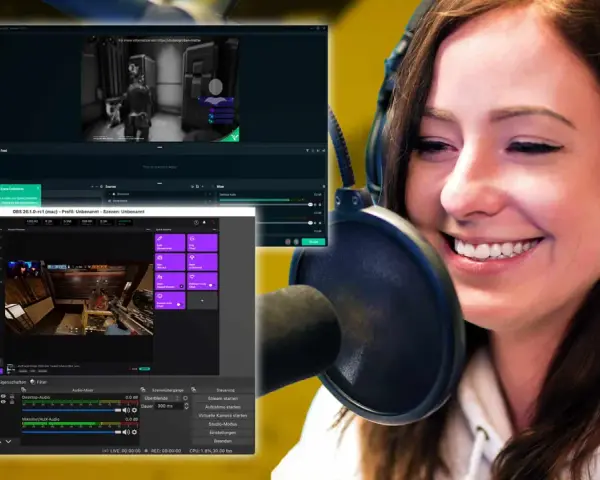Click the game preview in the OBS window
Screen dimensions: 600x480
click(x=79, y=298)
